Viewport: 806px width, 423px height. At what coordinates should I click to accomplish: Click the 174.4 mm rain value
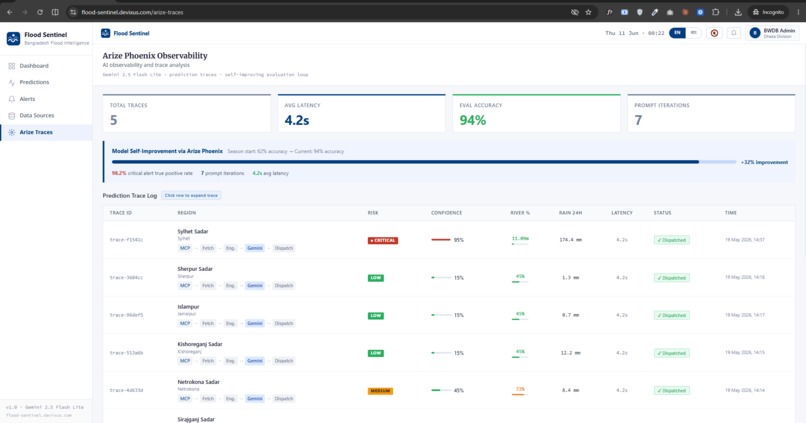(x=570, y=240)
